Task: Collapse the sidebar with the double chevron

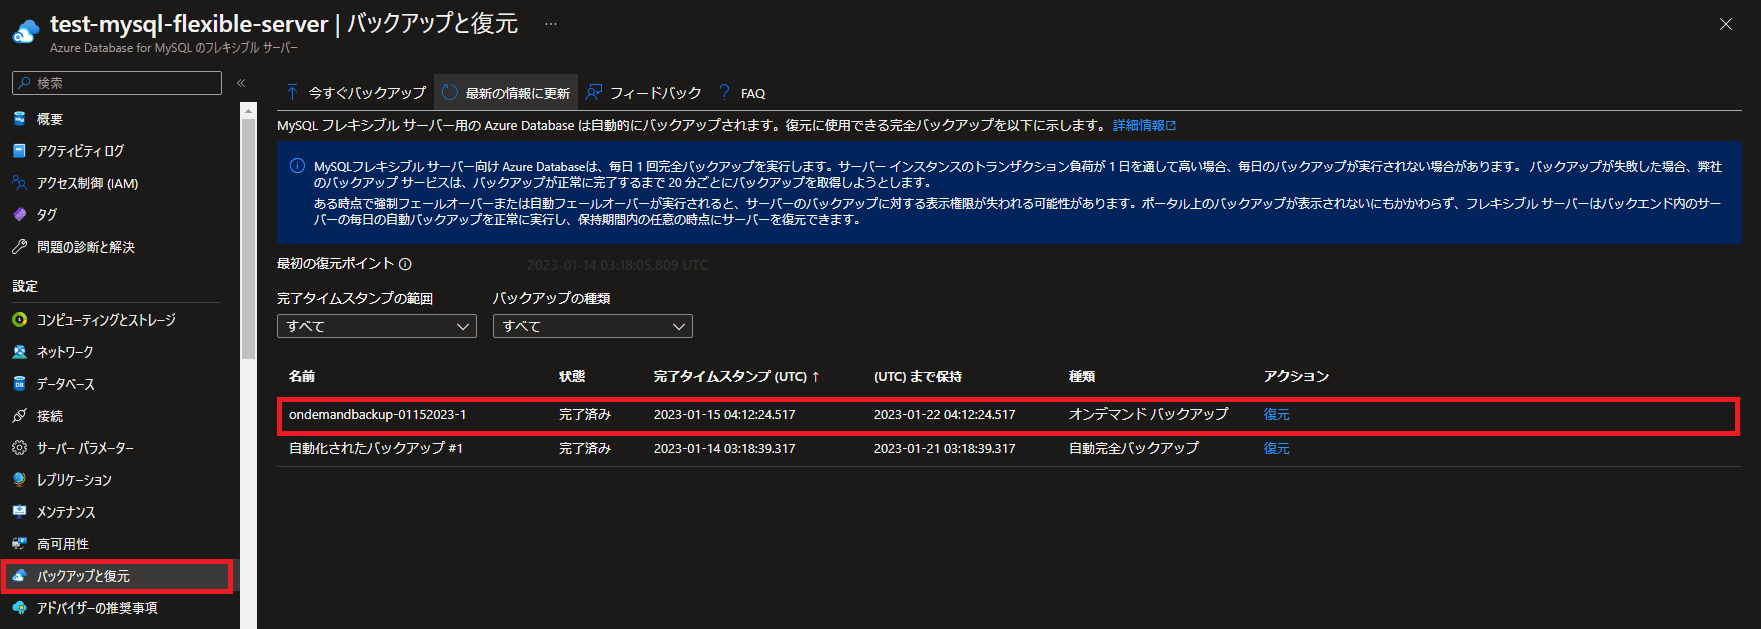Action: click(241, 83)
